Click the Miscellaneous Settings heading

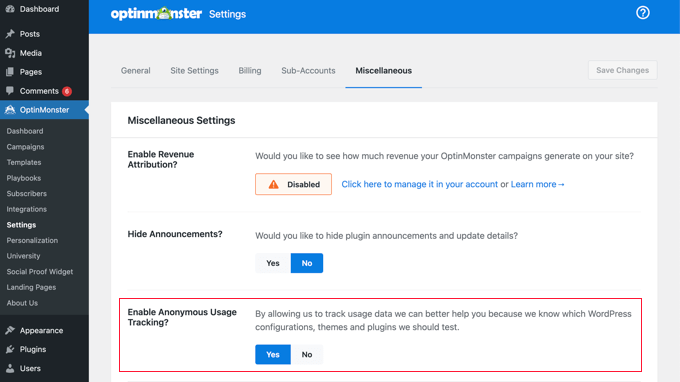pyautogui.click(x=181, y=120)
